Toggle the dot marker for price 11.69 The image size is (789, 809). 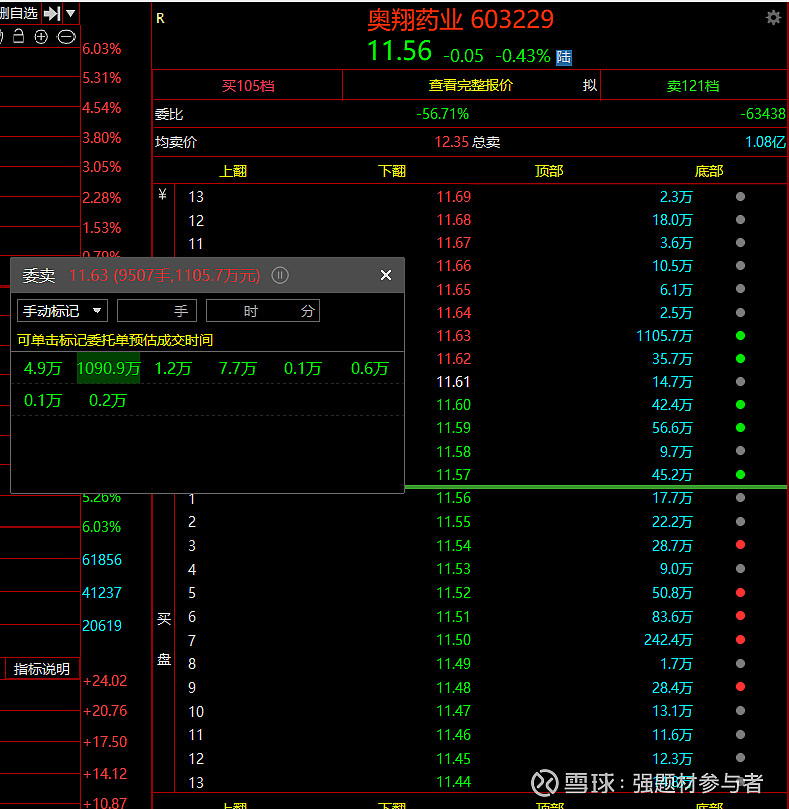pos(740,196)
